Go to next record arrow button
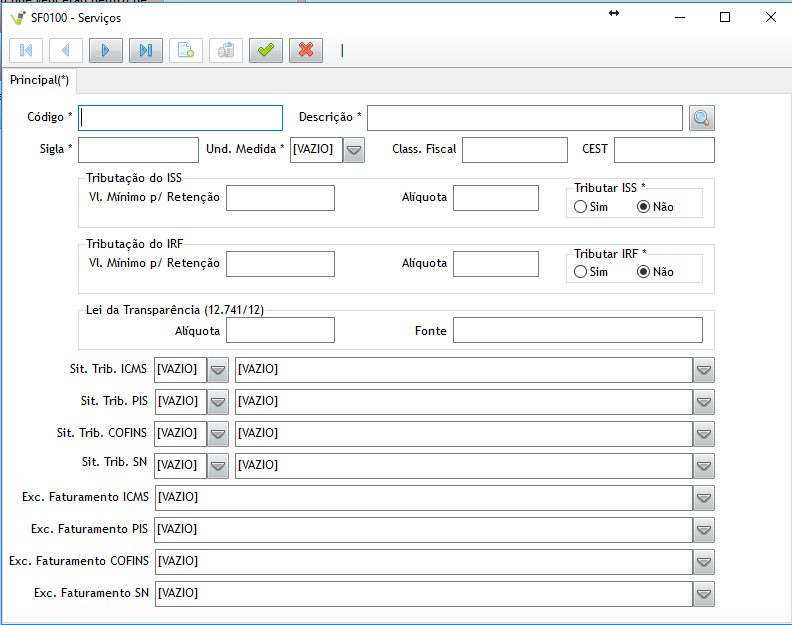The width and height of the screenshot is (792, 625). pyautogui.click(x=106, y=51)
